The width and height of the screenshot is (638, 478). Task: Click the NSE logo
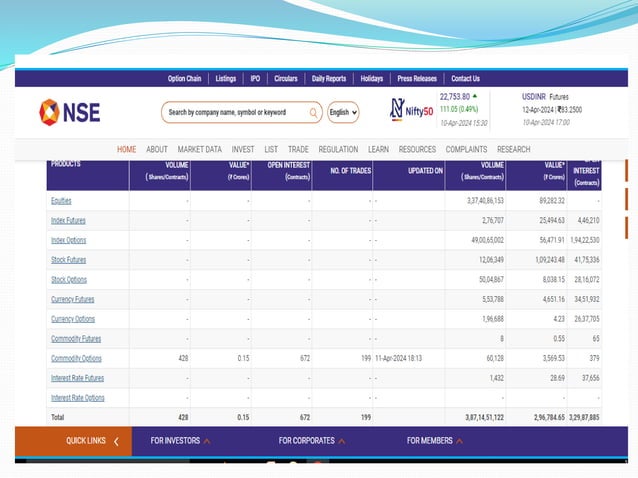[70, 112]
